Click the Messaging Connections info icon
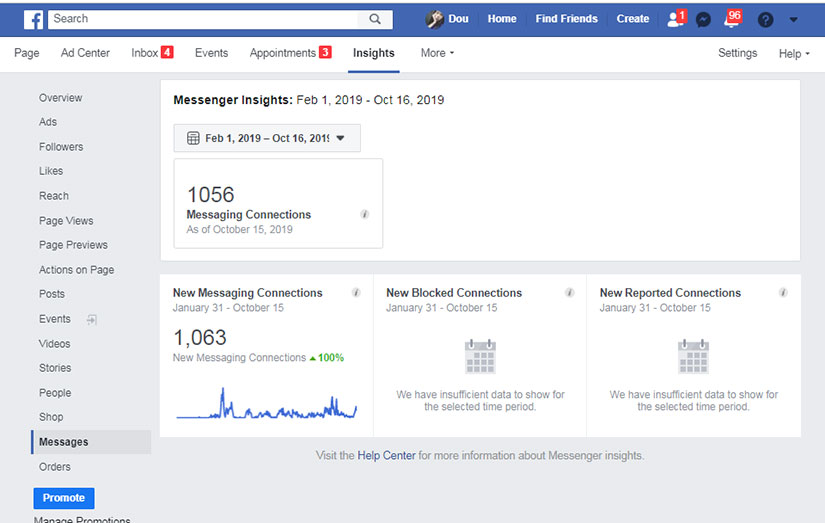Viewport: 825px width, 523px height. click(365, 214)
